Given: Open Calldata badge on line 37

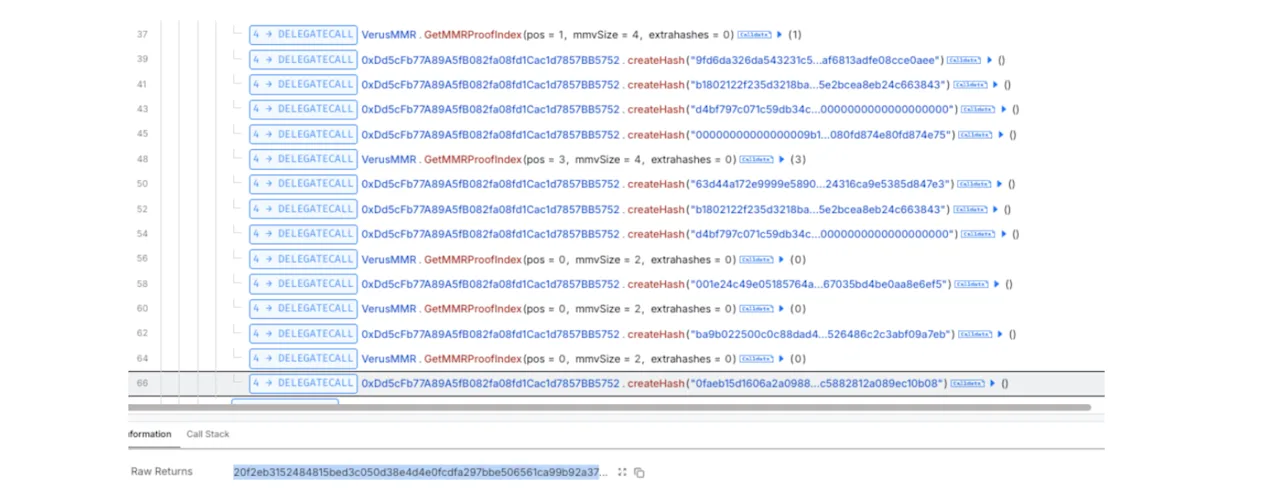Looking at the screenshot, I should tap(756, 34).
